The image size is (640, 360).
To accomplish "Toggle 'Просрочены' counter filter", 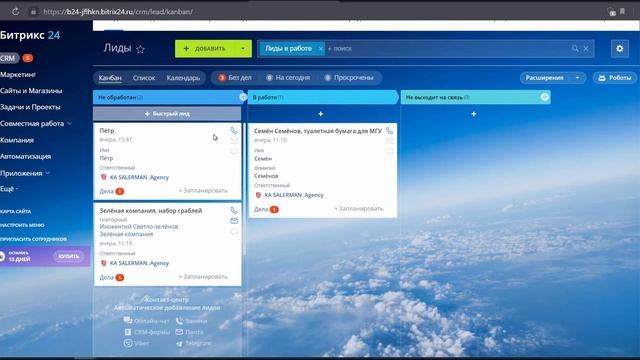I will pos(349,78).
